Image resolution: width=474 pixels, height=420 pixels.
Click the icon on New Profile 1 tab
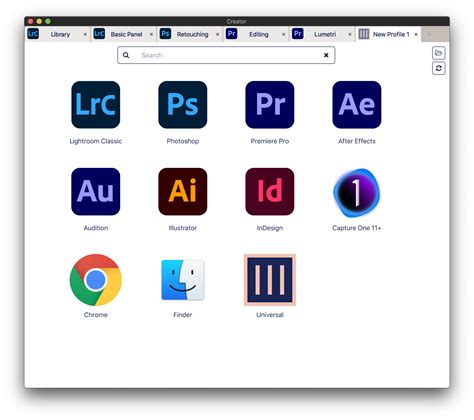click(x=364, y=34)
